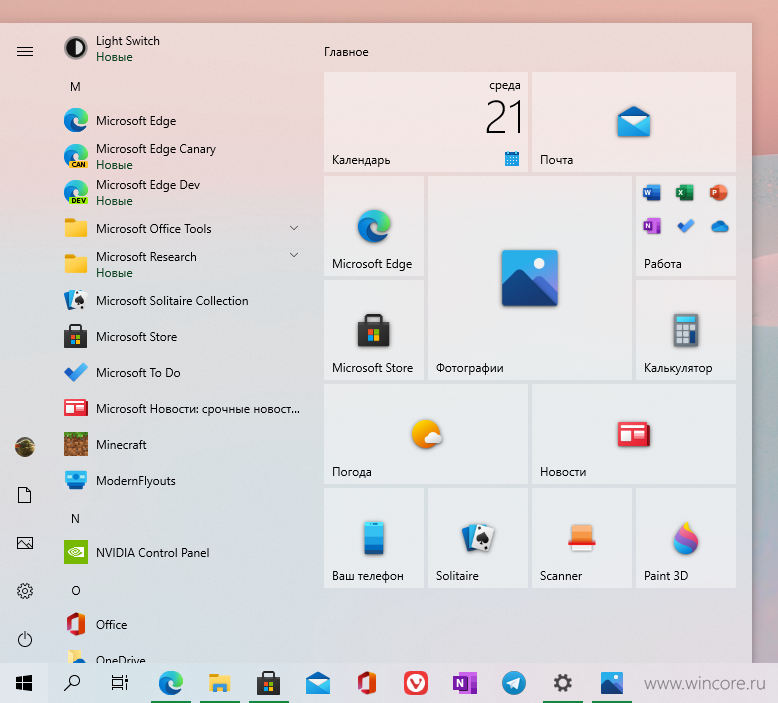This screenshot has height=703, width=778.
Task: Expand Microsoft Office Tools folder chevron
Action: (294, 228)
